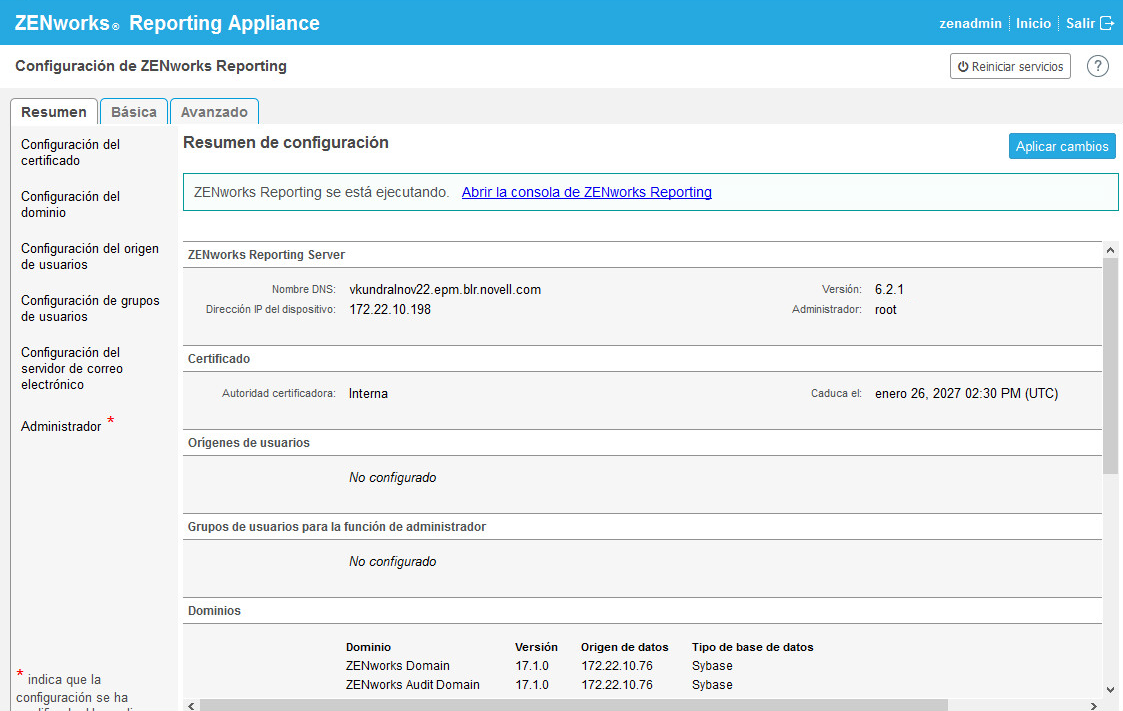
Task: Switch to the Básica tab
Action: [134, 112]
